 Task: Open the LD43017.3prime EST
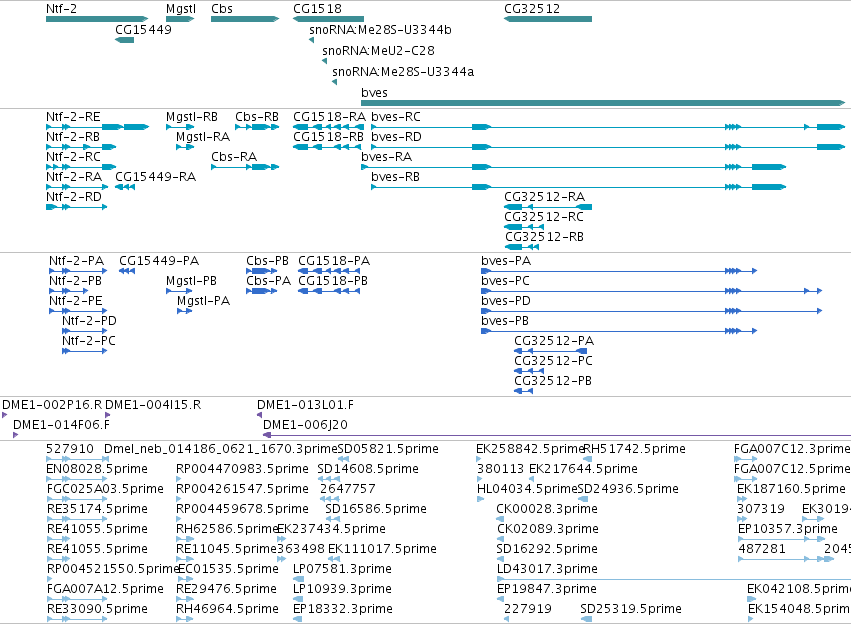[x=674, y=580]
